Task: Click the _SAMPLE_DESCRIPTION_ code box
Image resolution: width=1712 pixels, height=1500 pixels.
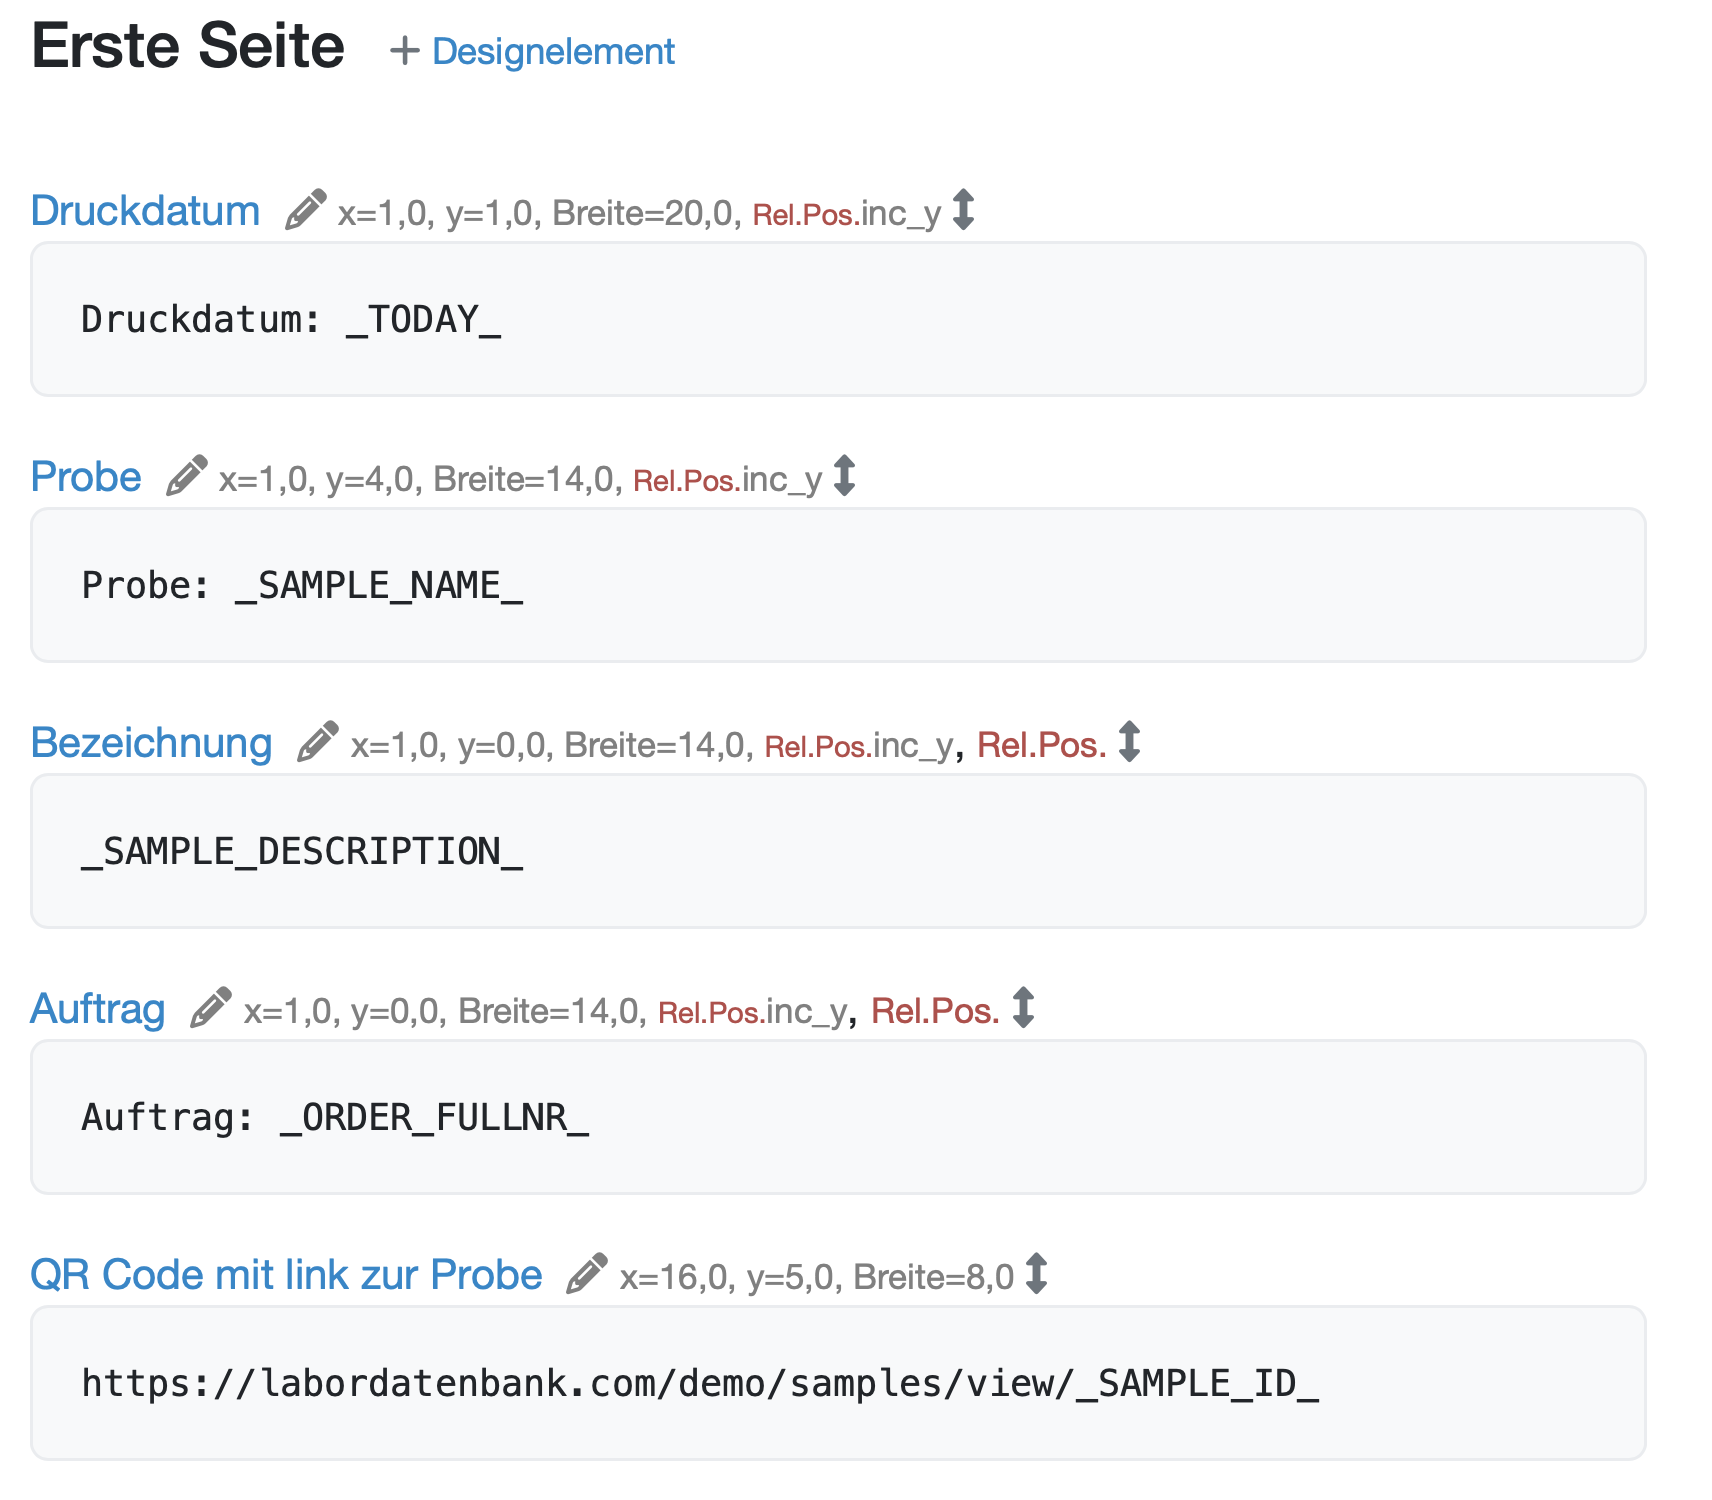Action: 837,851
